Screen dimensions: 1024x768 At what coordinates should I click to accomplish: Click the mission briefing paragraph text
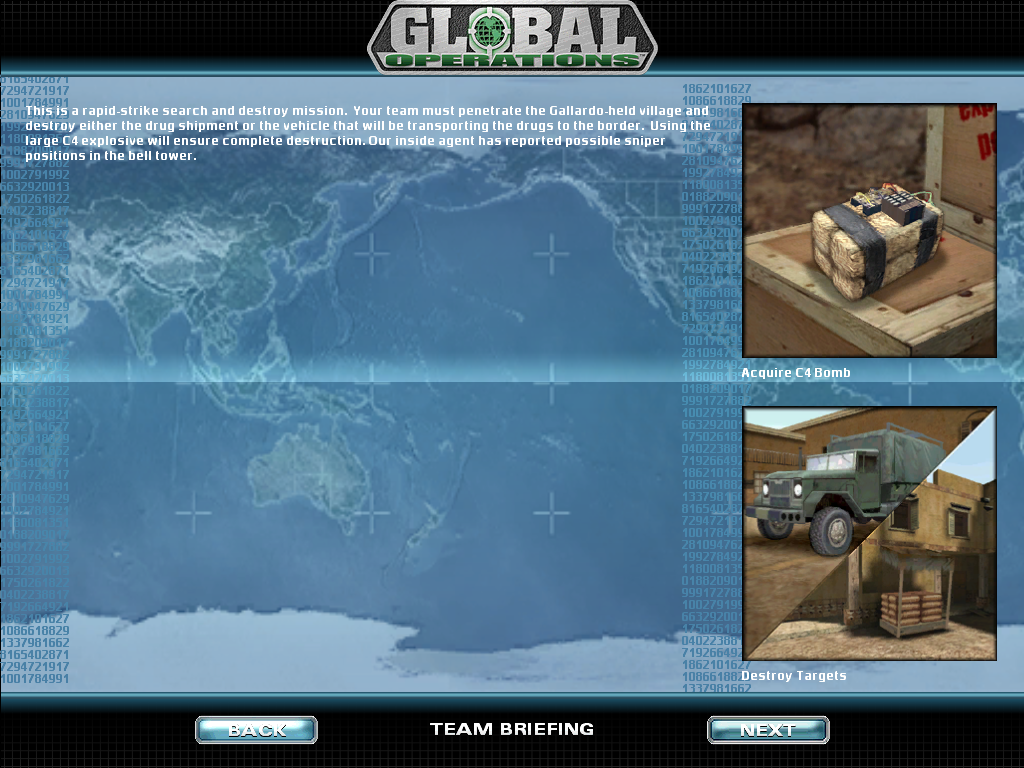tap(368, 133)
